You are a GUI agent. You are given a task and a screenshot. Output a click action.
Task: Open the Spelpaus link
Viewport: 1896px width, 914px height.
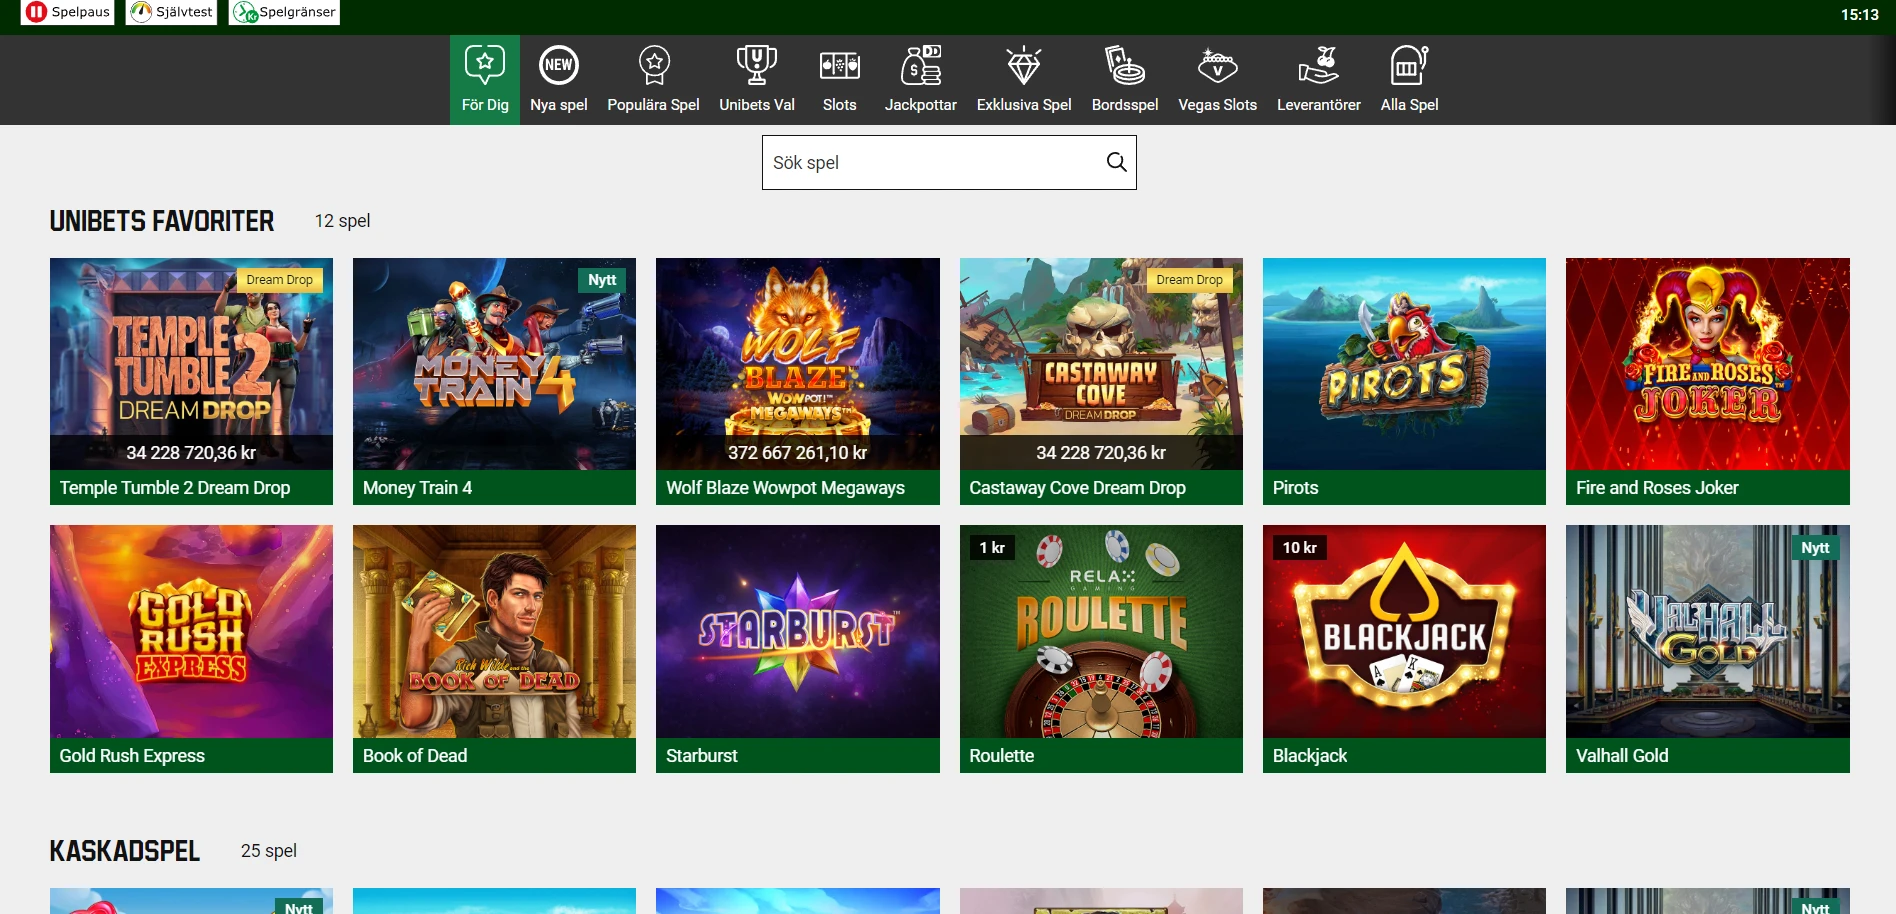pyautogui.click(x=67, y=12)
